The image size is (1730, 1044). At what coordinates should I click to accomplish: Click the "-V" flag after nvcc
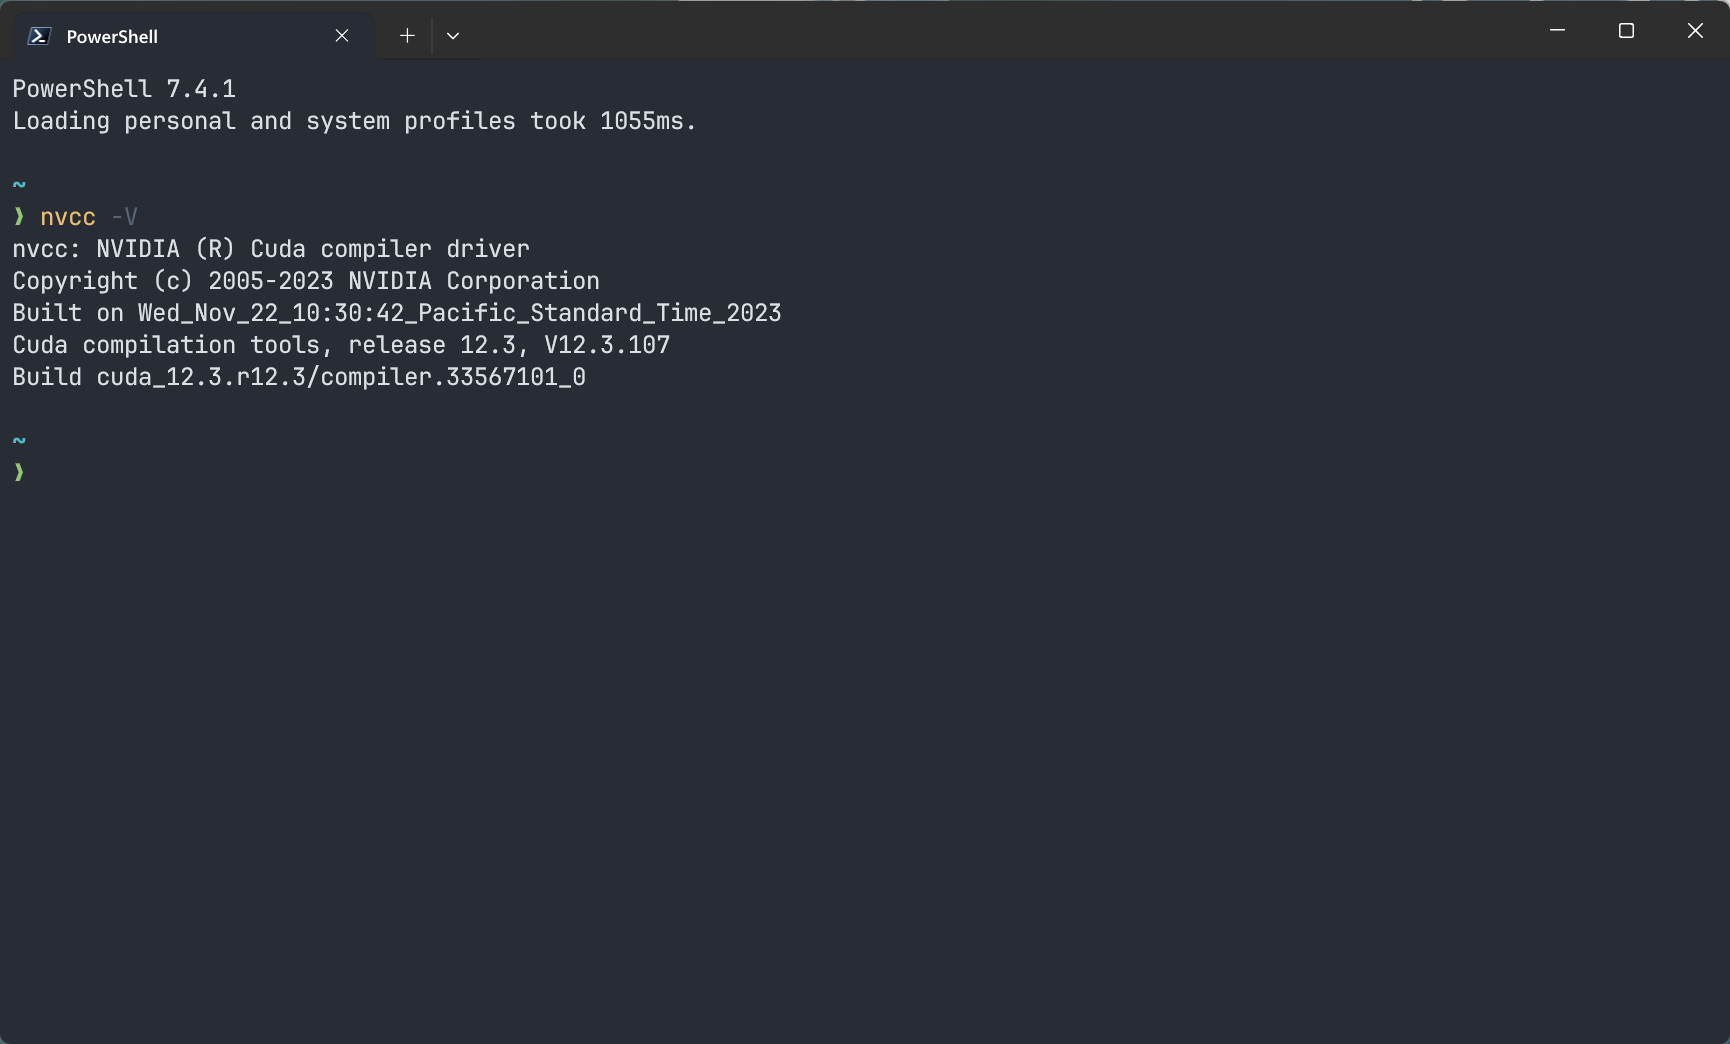[x=124, y=217]
